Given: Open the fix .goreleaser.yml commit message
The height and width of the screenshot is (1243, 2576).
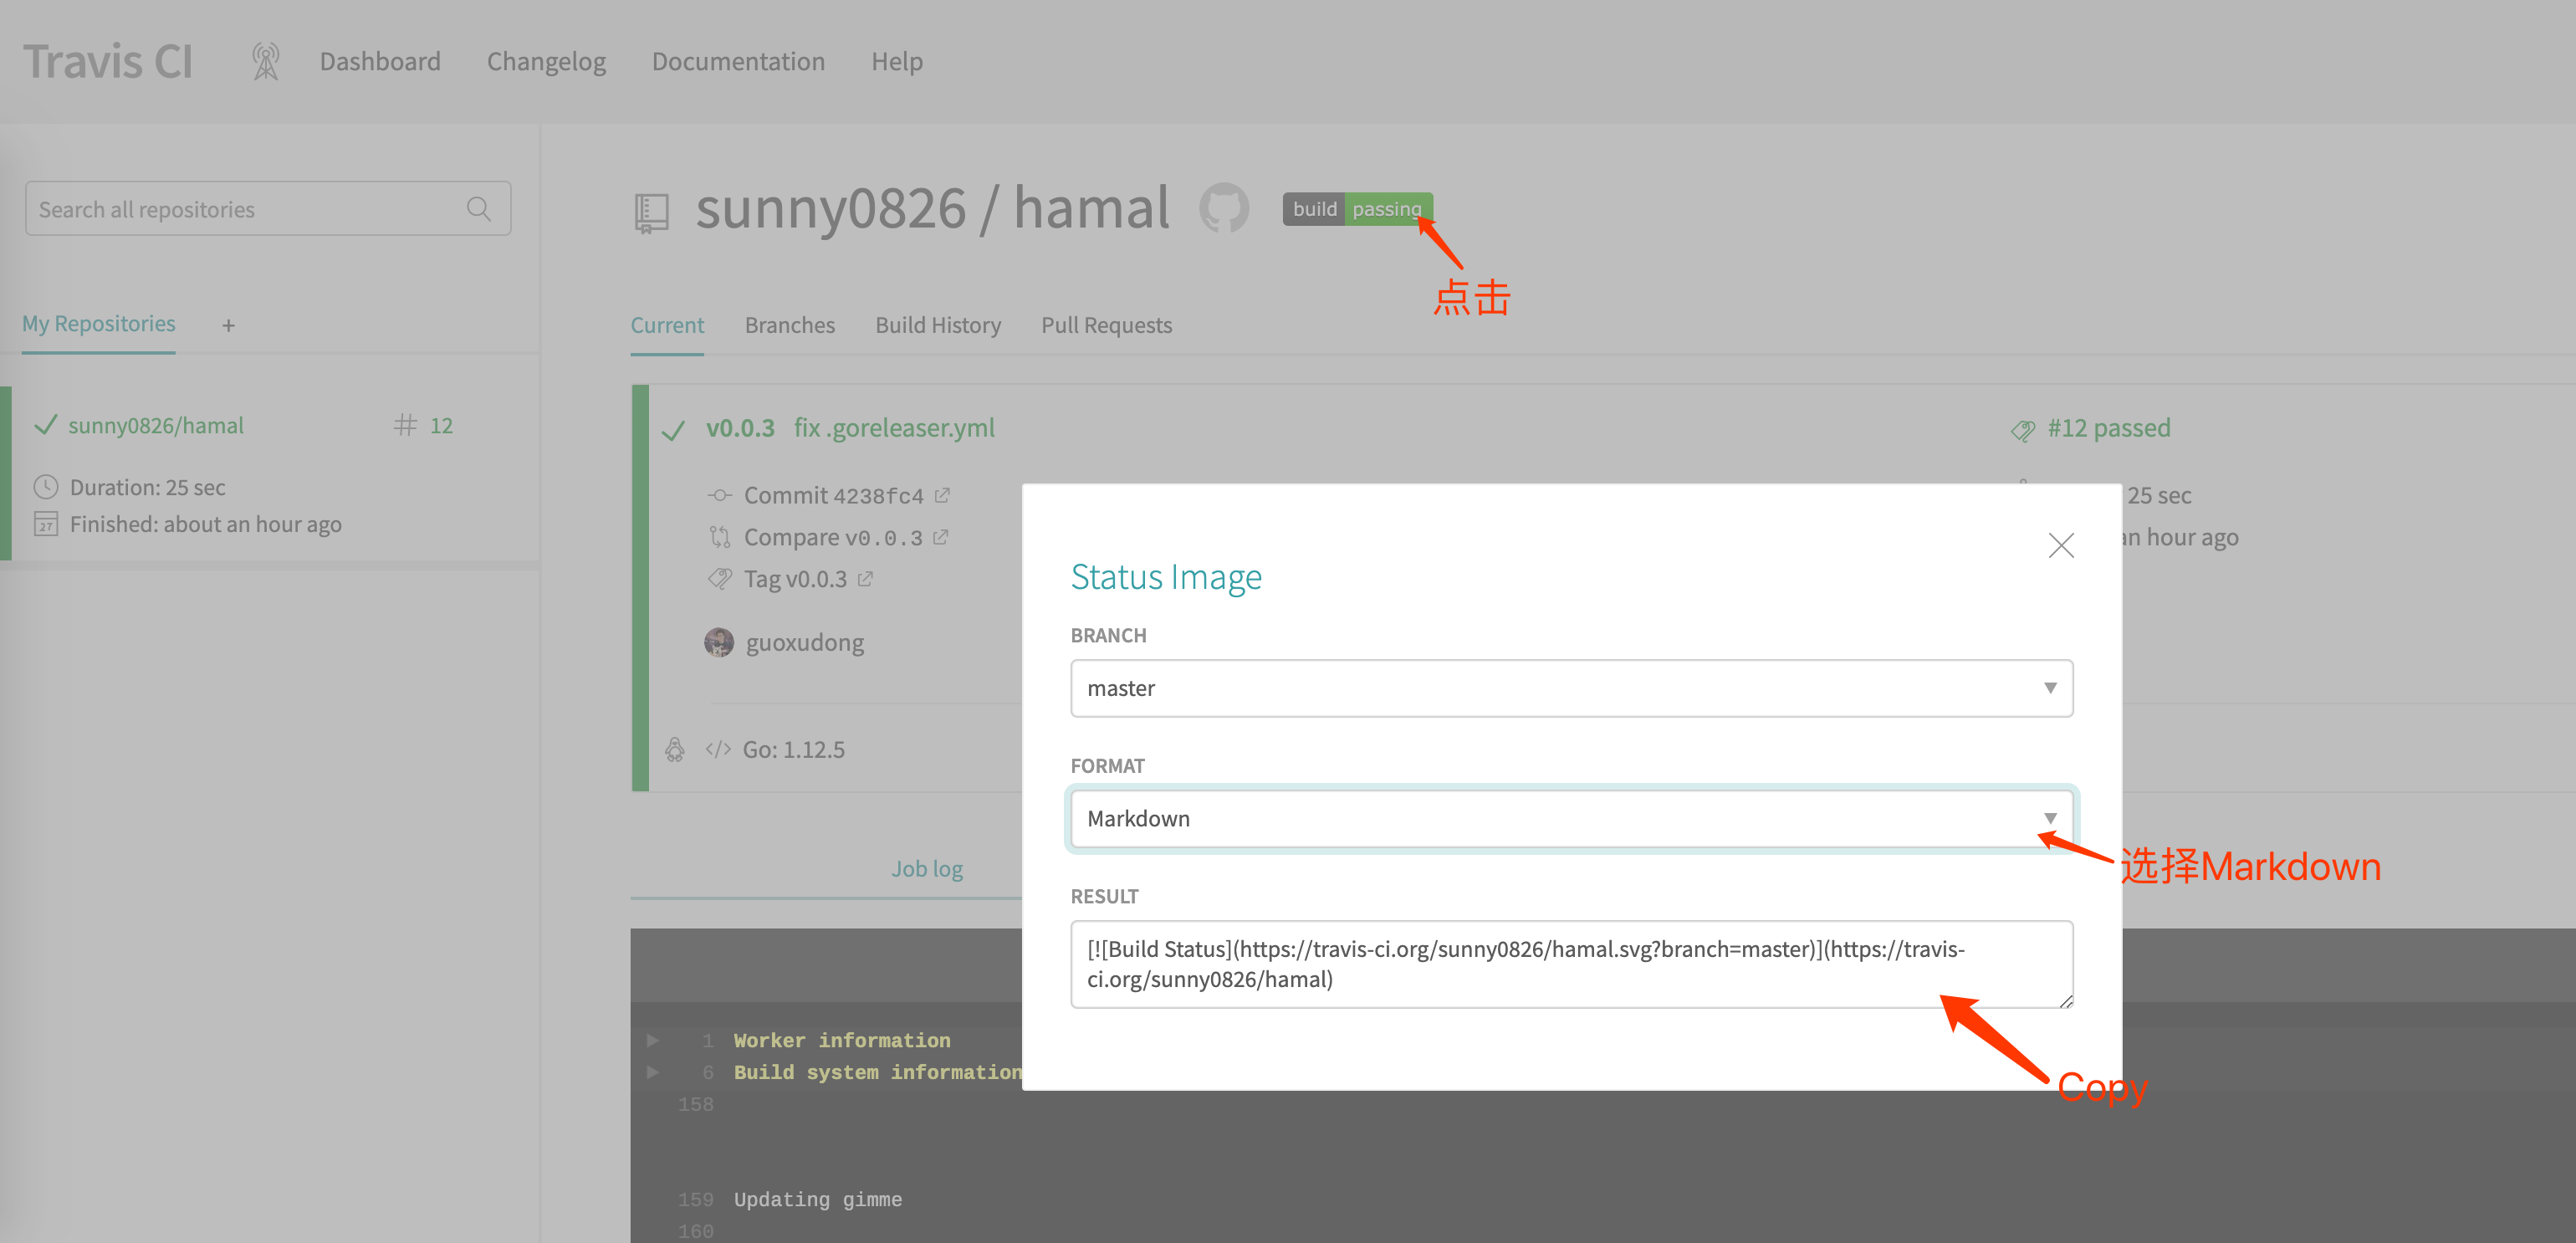Looking at the screenshot, I should pos(894,428).
